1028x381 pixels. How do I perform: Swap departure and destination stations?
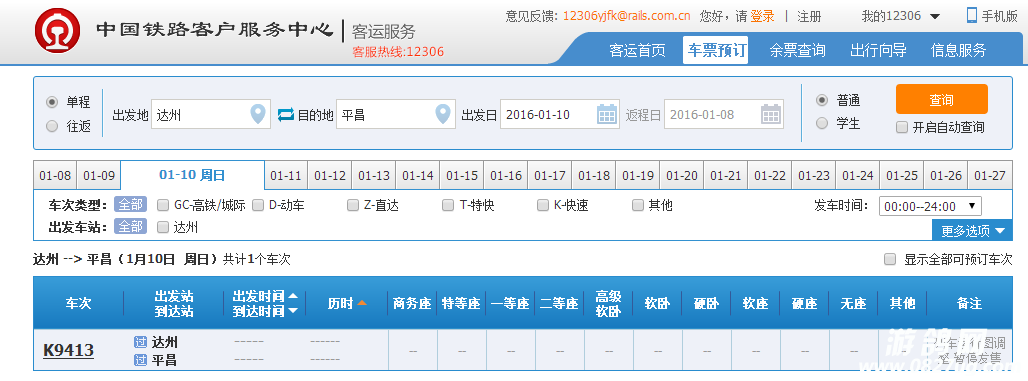point(286,115)
